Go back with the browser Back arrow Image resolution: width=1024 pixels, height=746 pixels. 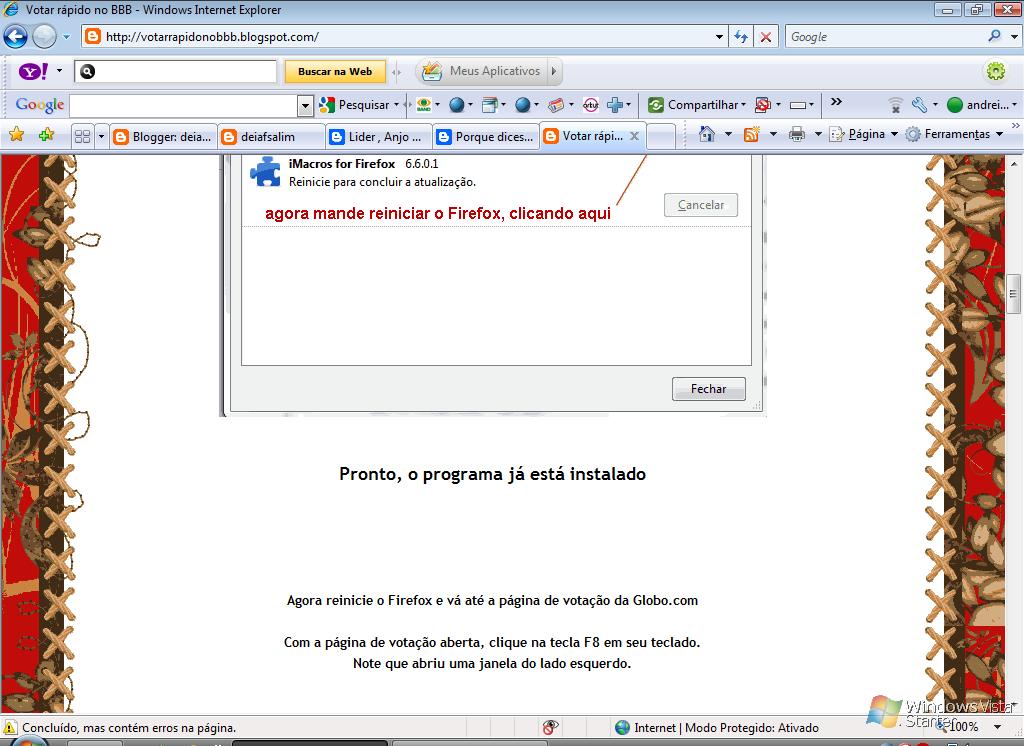pos(16,37)
